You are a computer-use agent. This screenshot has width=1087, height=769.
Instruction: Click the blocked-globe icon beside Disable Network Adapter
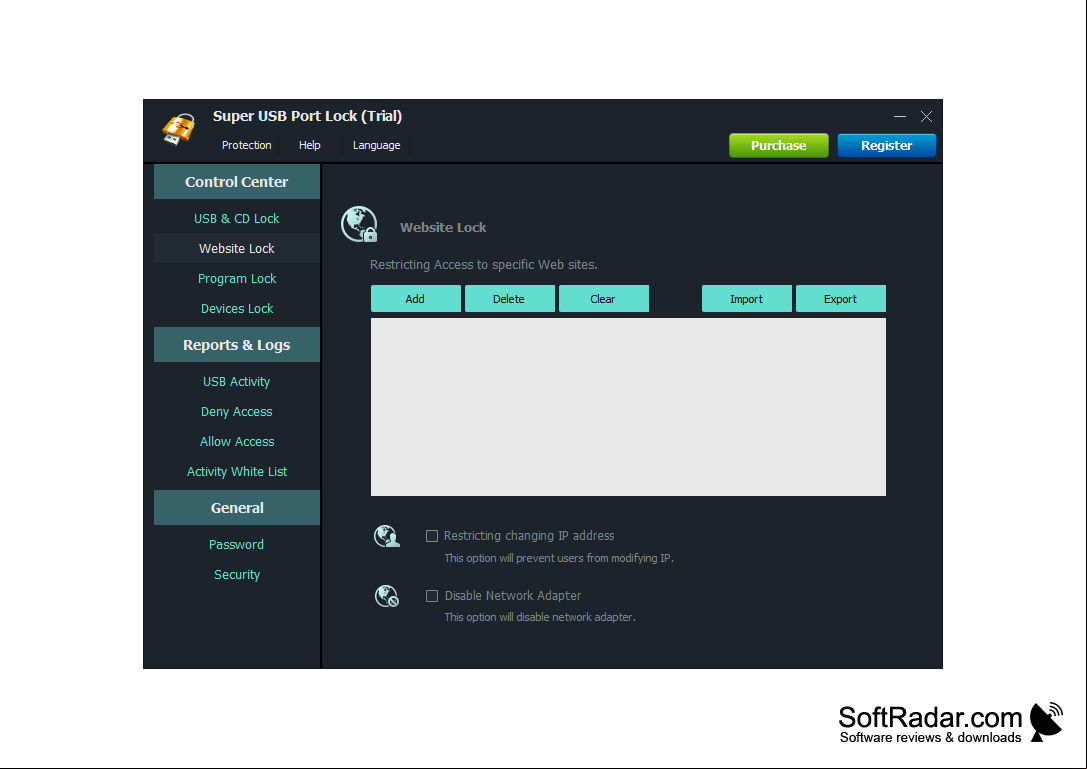387,596
